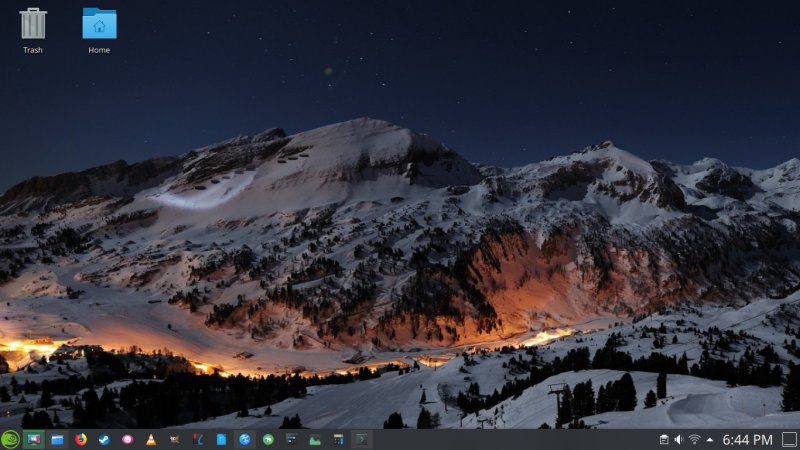Launch VLC media player from taskbar

click(151, 439)
